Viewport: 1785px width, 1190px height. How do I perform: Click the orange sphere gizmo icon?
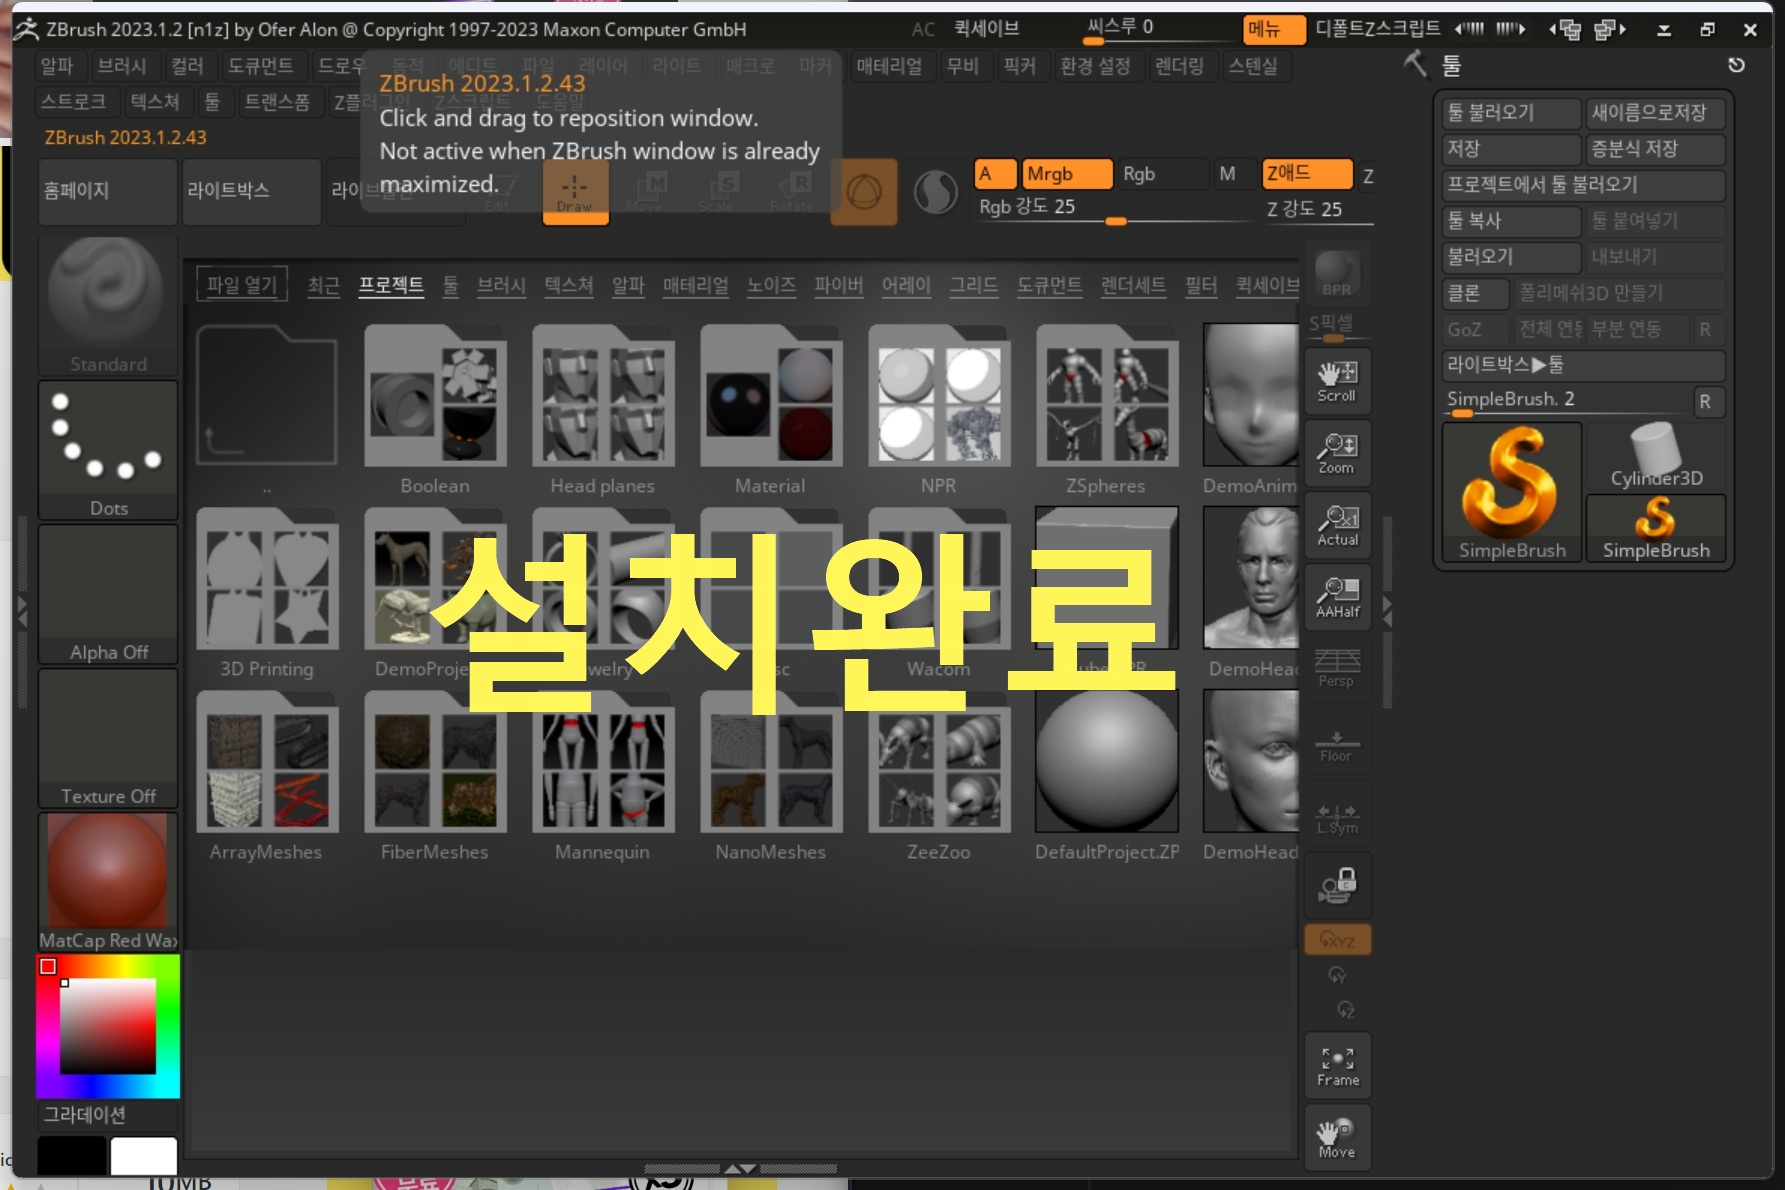pos(864,191)
